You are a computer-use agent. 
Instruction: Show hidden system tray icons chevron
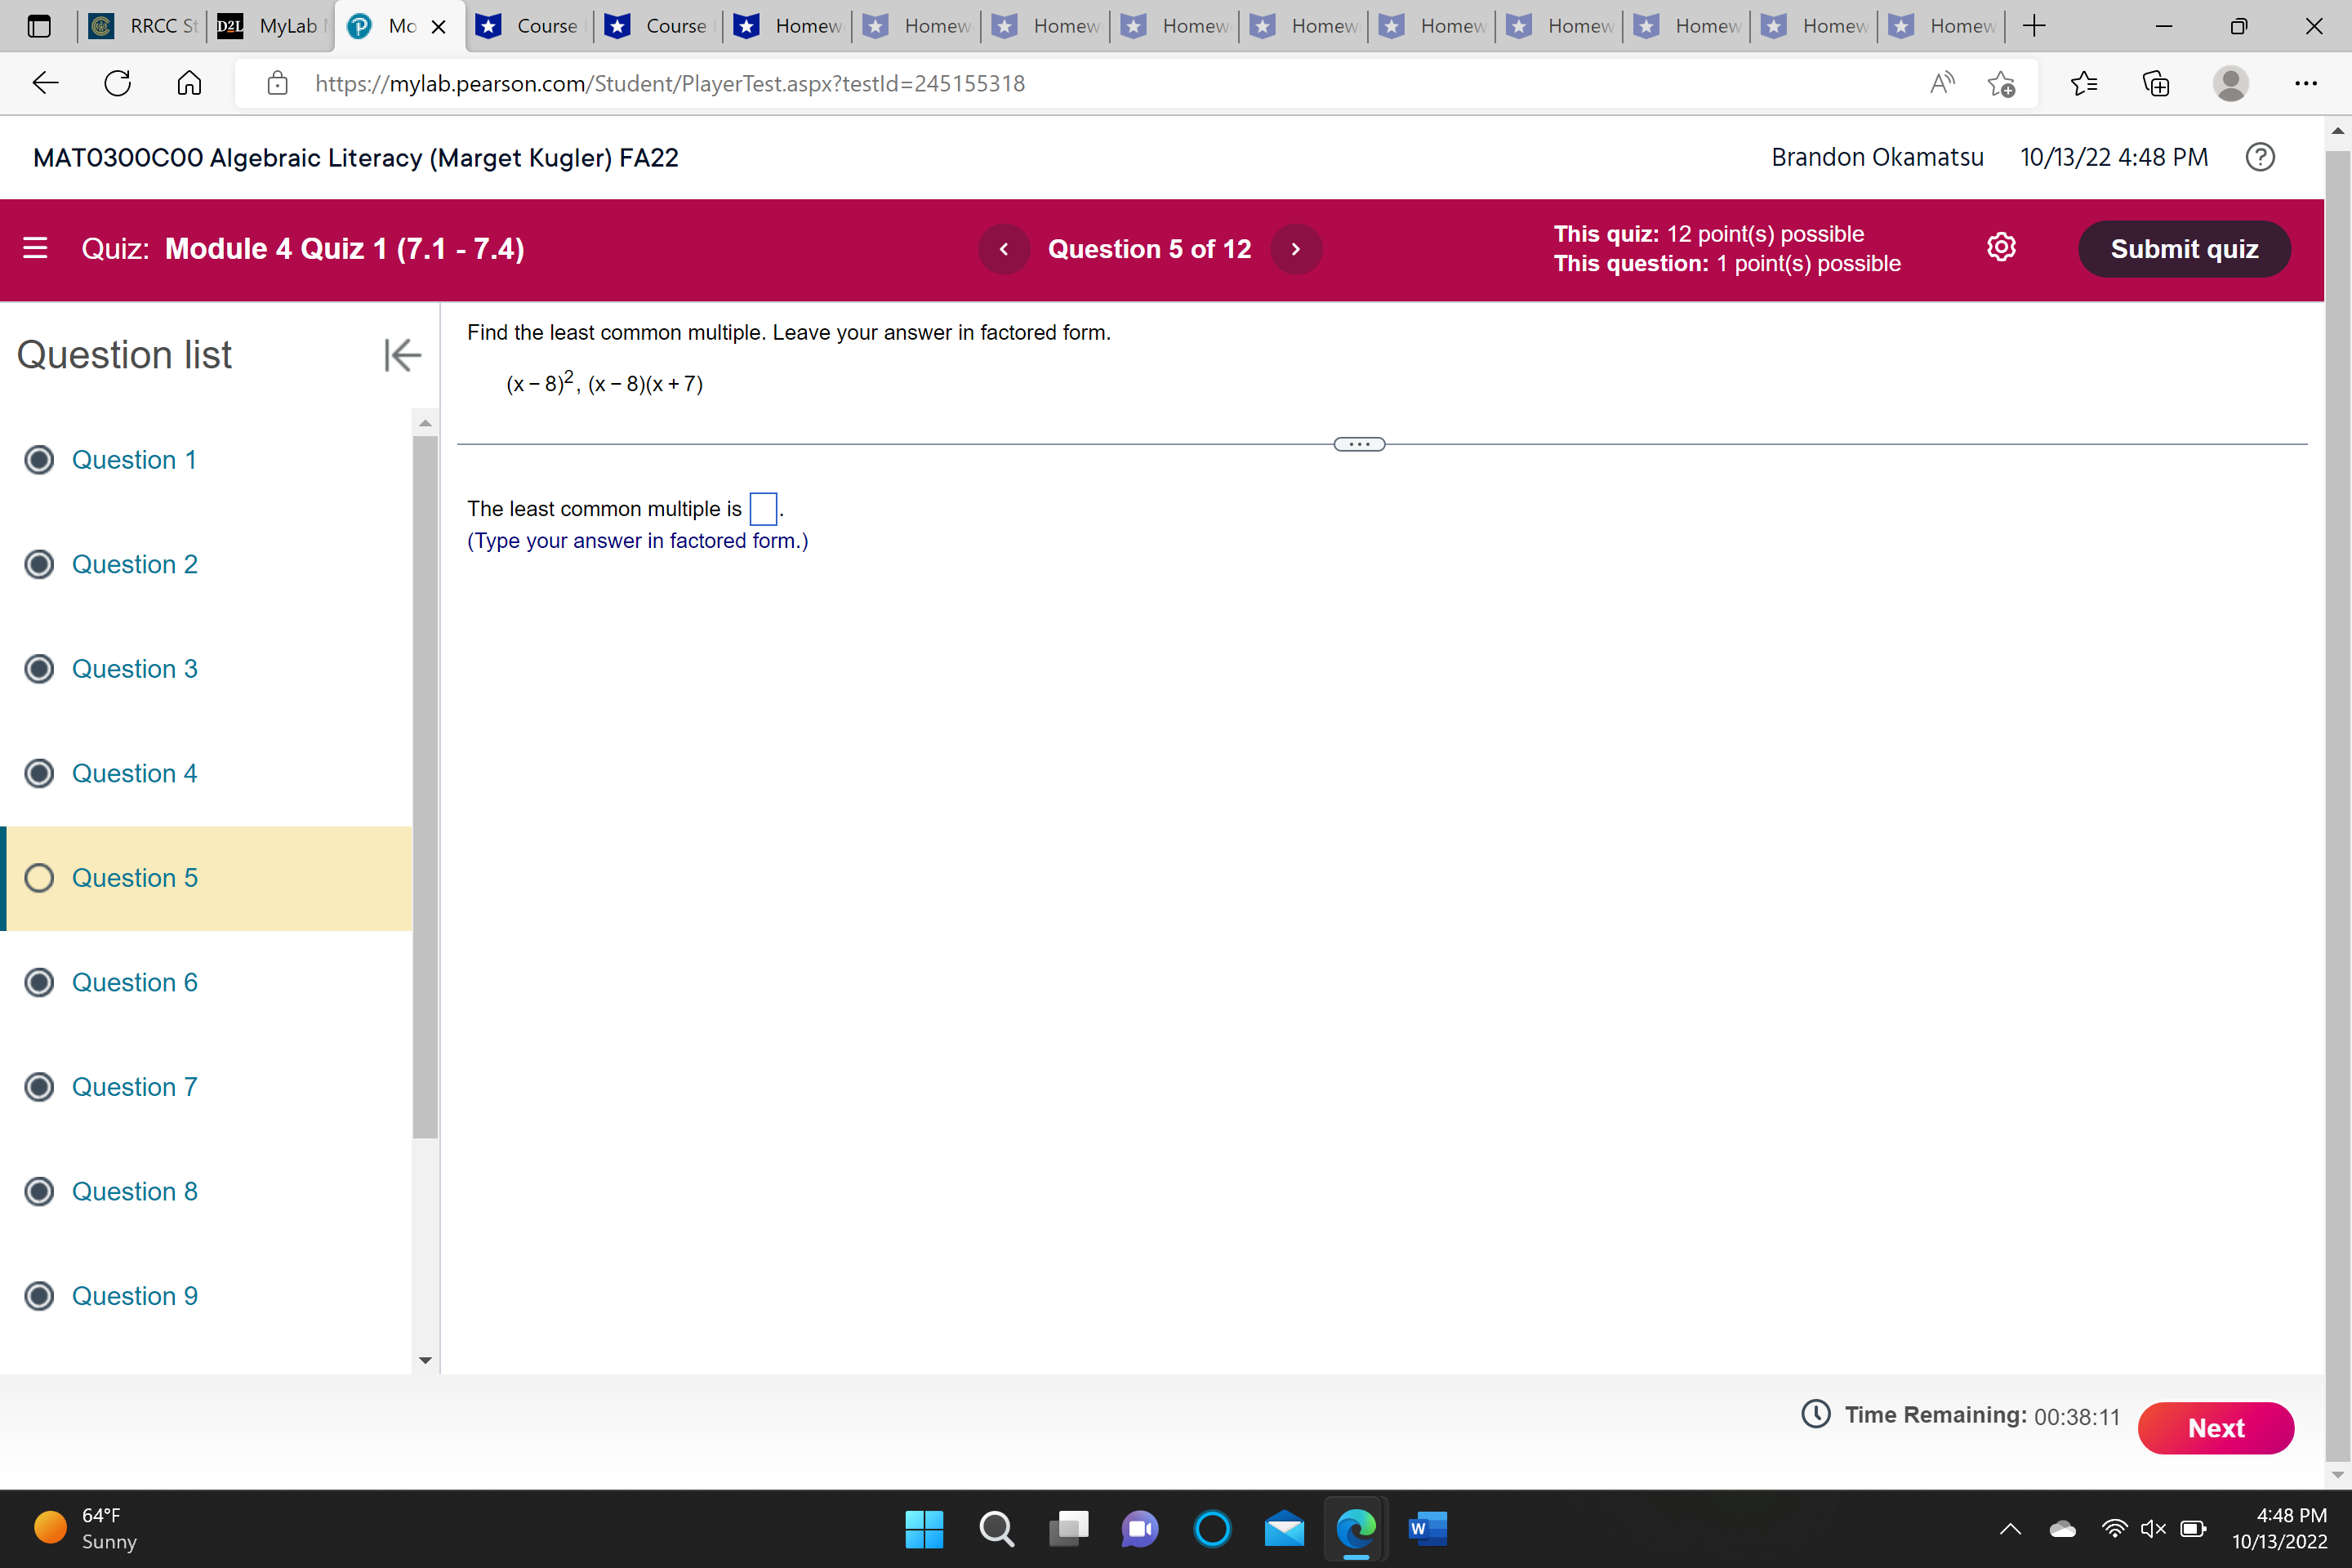click(x=2010, y=1528)
